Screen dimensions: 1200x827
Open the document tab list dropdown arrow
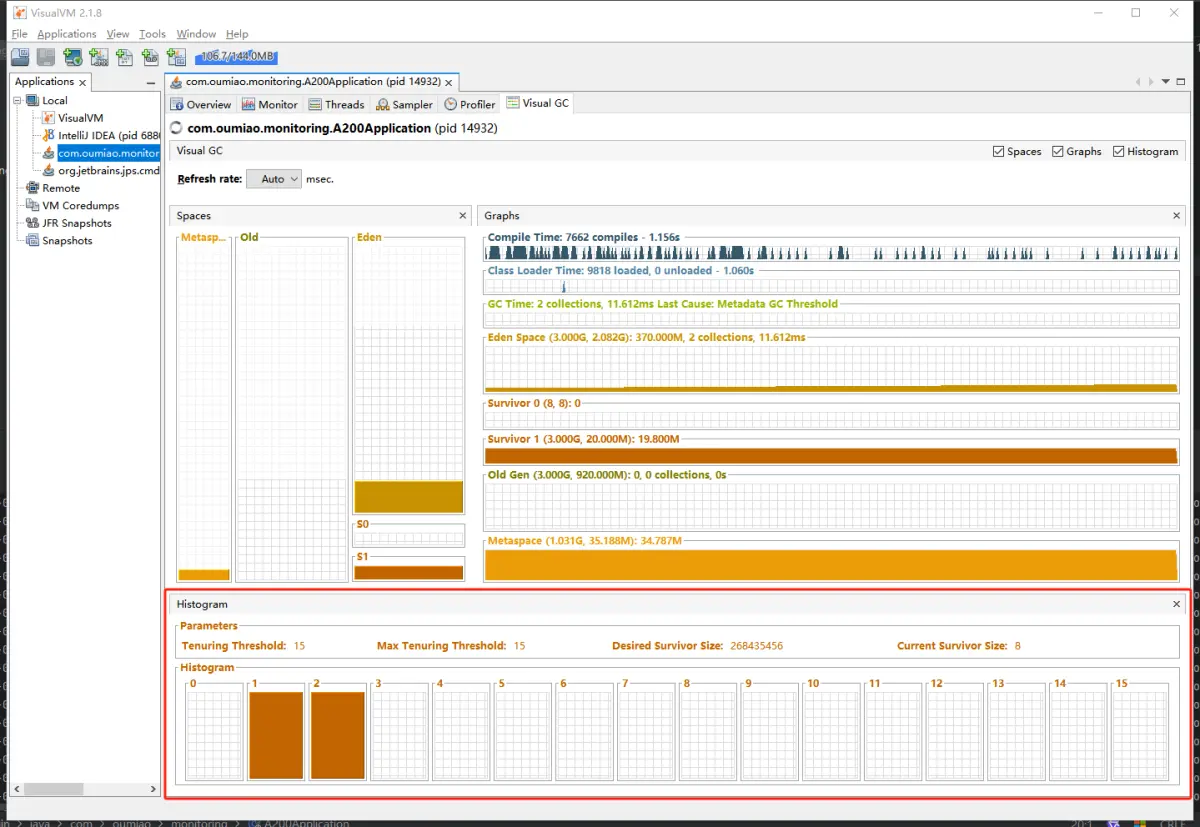coord(1166,82)
